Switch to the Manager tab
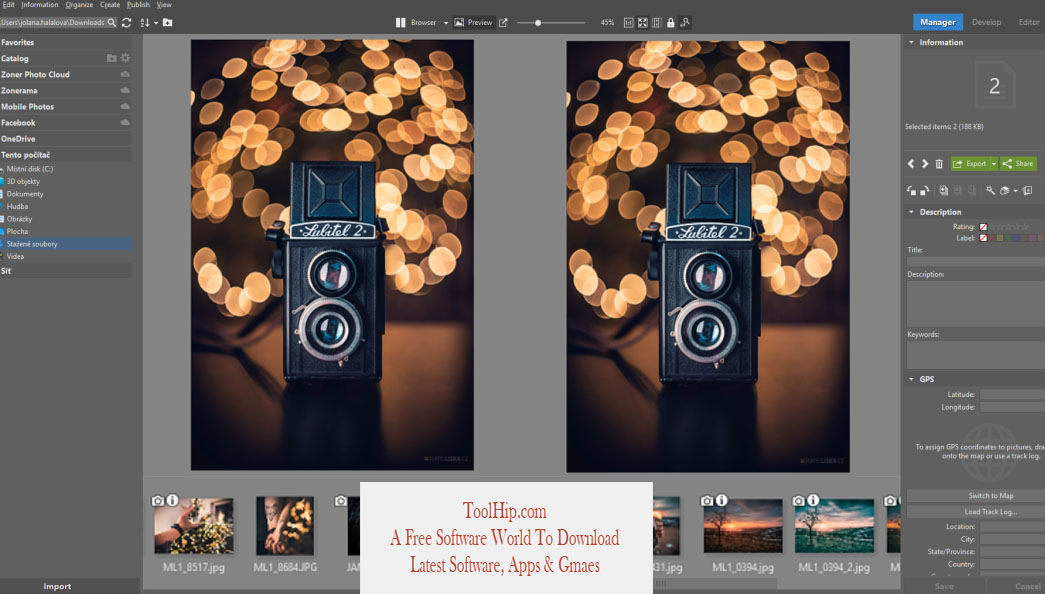The height and width of the screenshot is (594, 1045). coord(938,22)
